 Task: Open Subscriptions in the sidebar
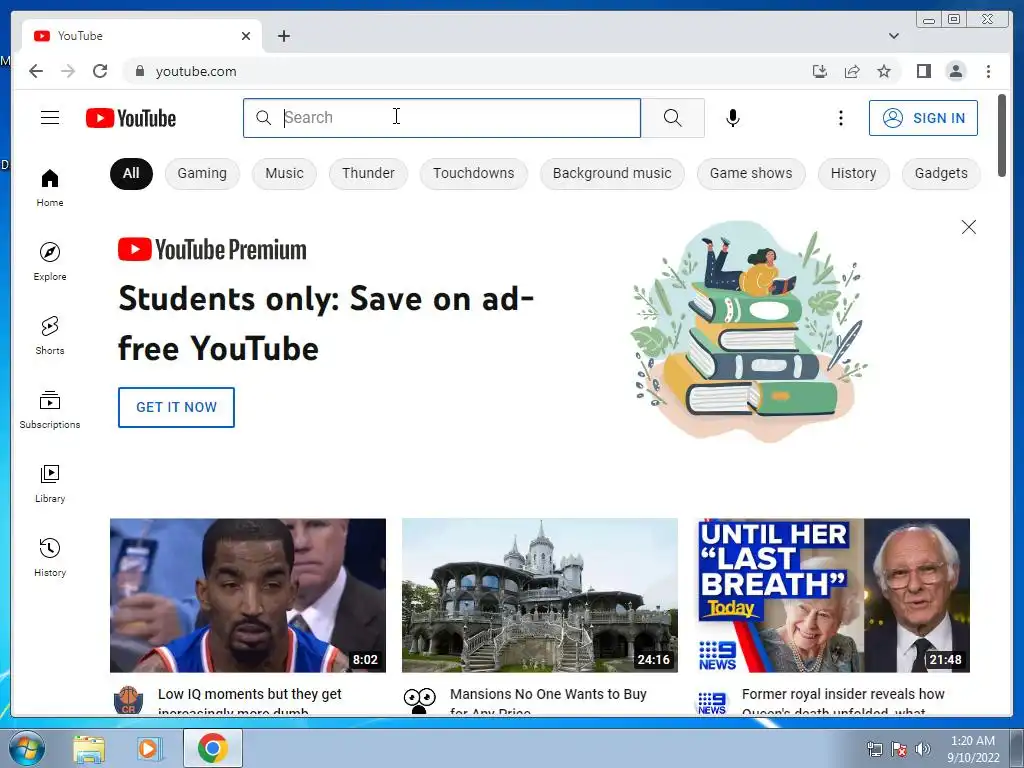point(50,409)
